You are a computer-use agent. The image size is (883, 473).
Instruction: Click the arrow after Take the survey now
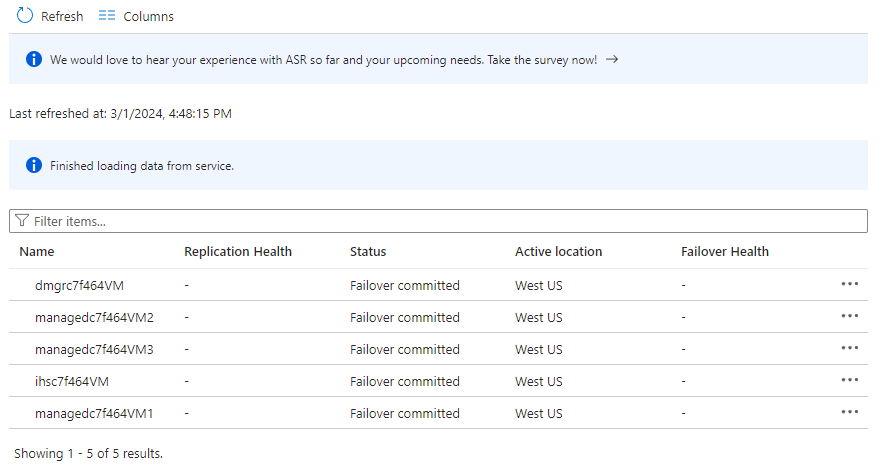click(612, 60)
